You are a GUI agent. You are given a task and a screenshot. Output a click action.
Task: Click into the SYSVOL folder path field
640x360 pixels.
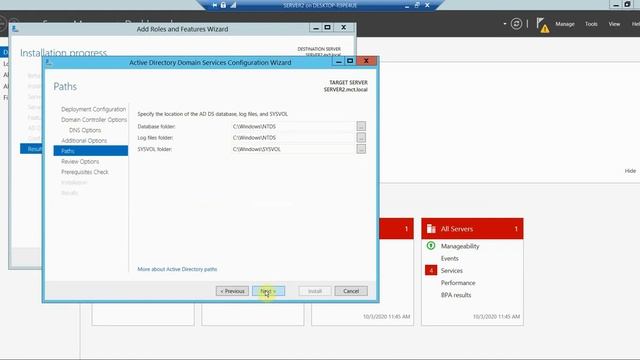point(293,149)
